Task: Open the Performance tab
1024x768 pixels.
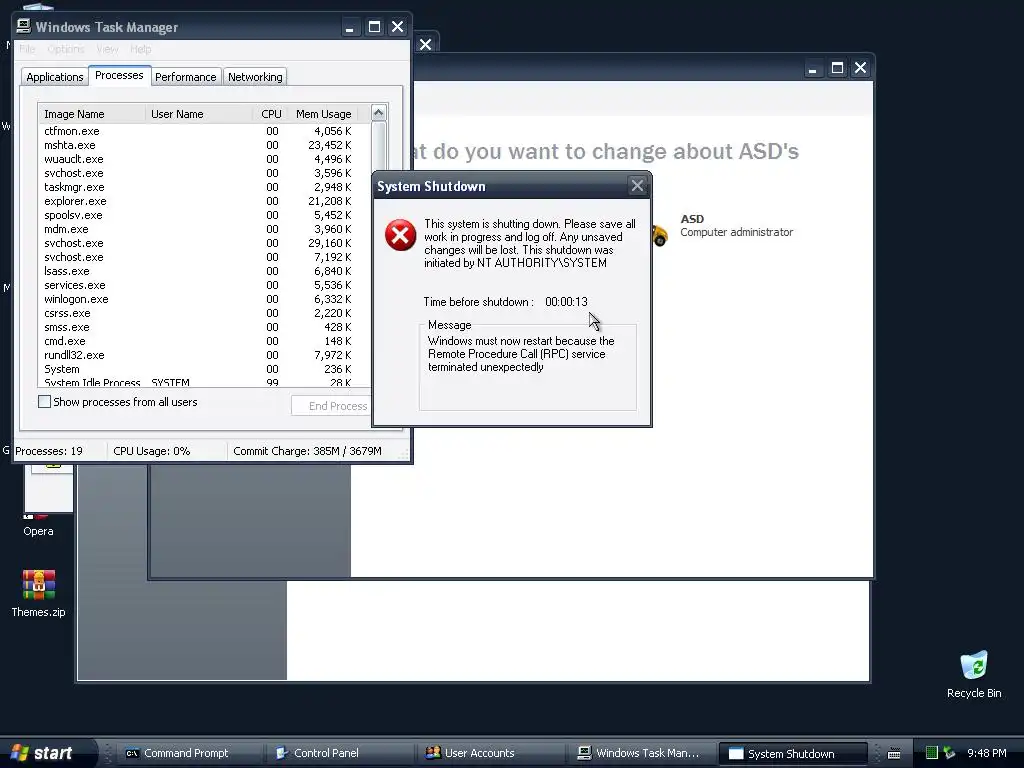Action: click(x=185, y=76)
